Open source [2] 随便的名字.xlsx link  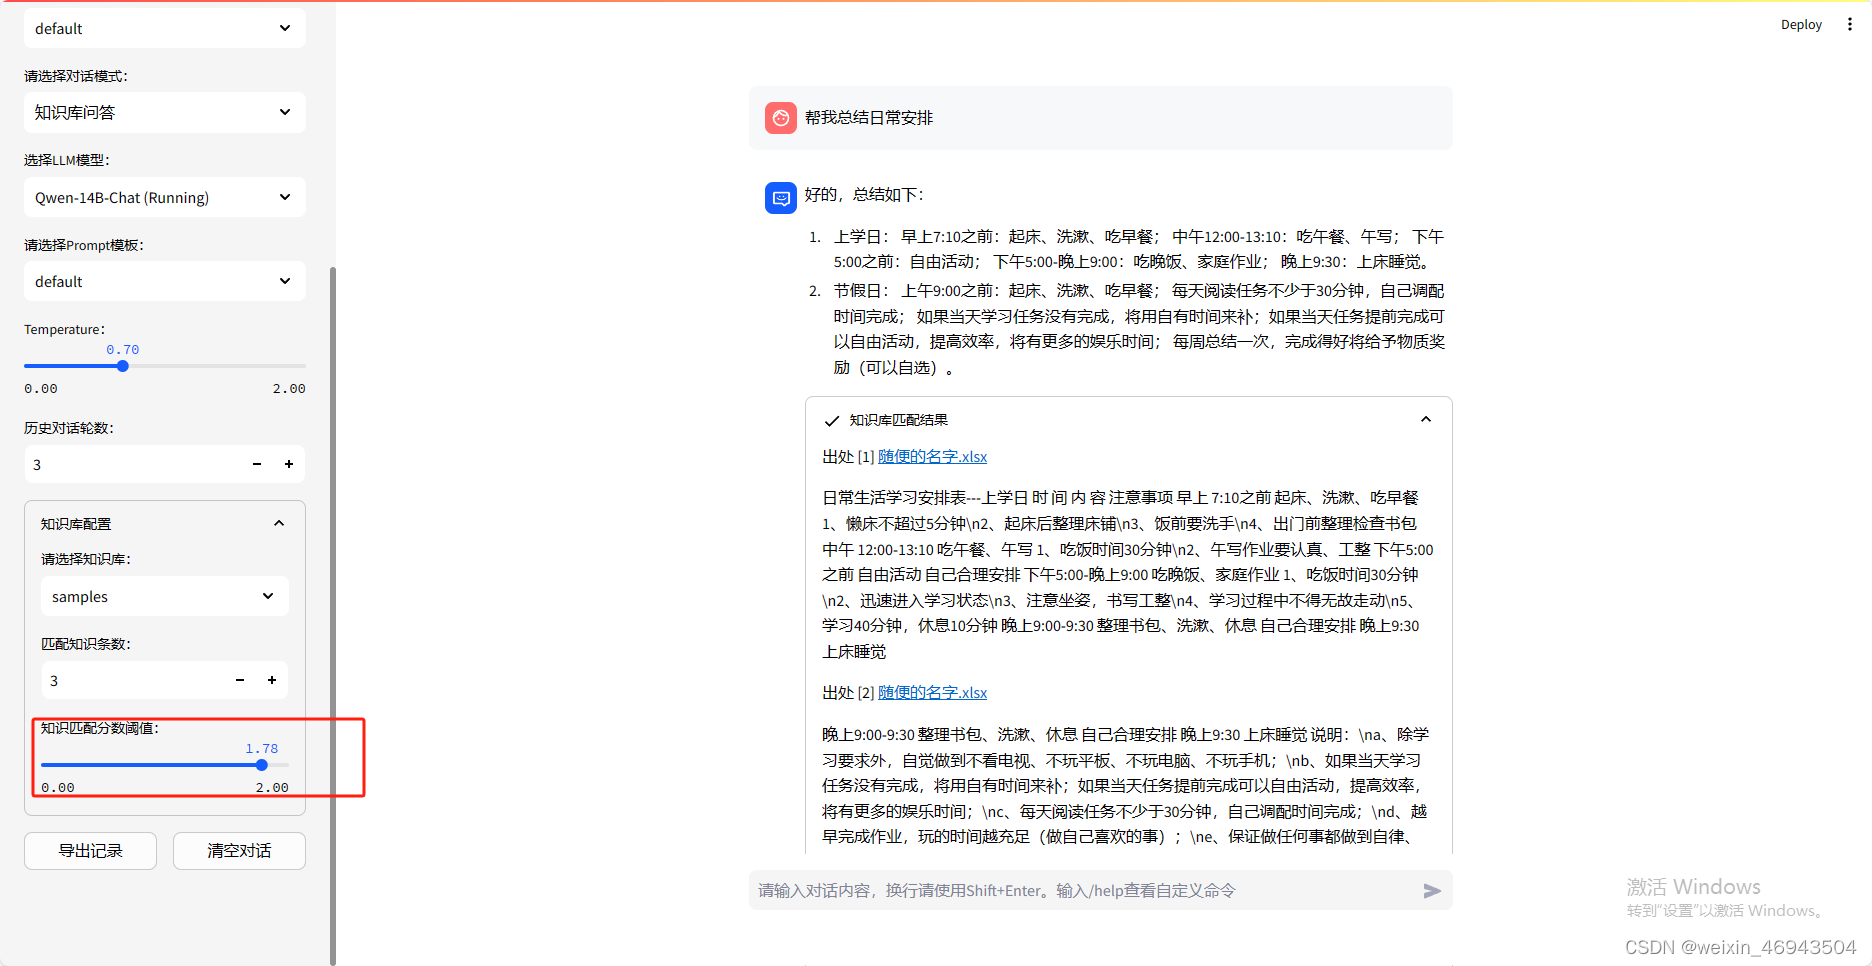coord(932,693)
